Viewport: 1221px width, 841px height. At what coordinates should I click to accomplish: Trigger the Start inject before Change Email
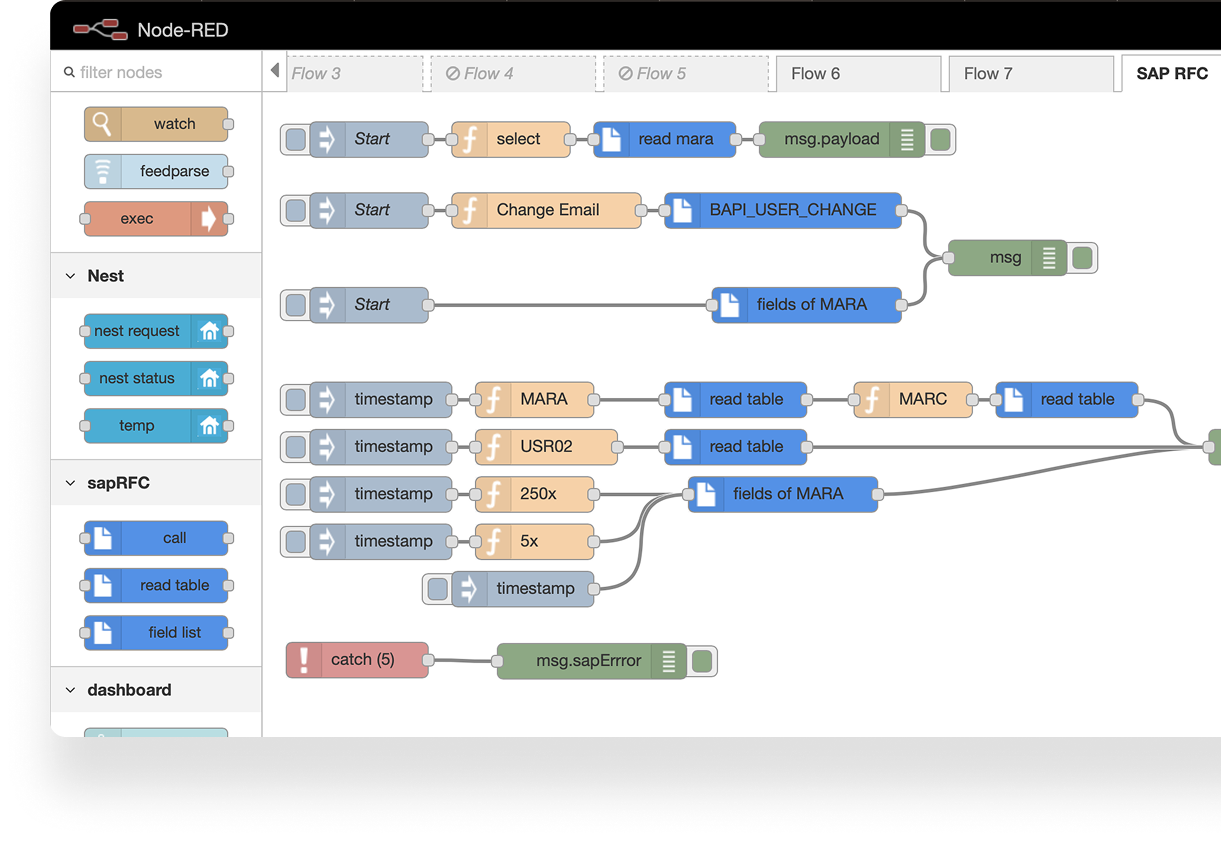(295, 210)
